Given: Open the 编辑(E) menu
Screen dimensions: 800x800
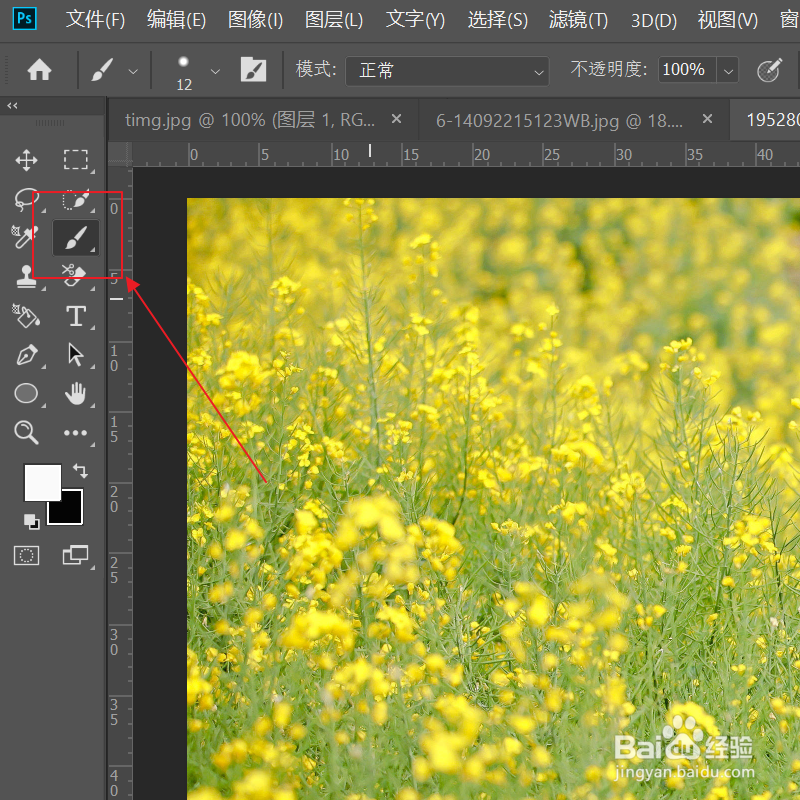Looking at the screenshot, I should (176, 20).
